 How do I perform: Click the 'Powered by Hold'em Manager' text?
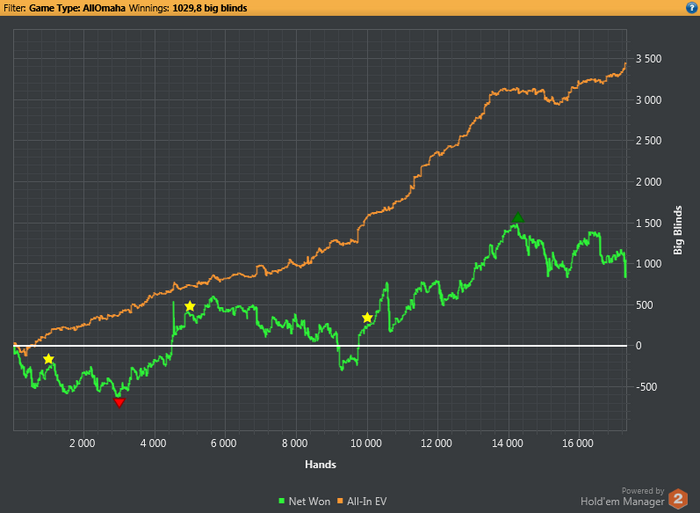623,497
